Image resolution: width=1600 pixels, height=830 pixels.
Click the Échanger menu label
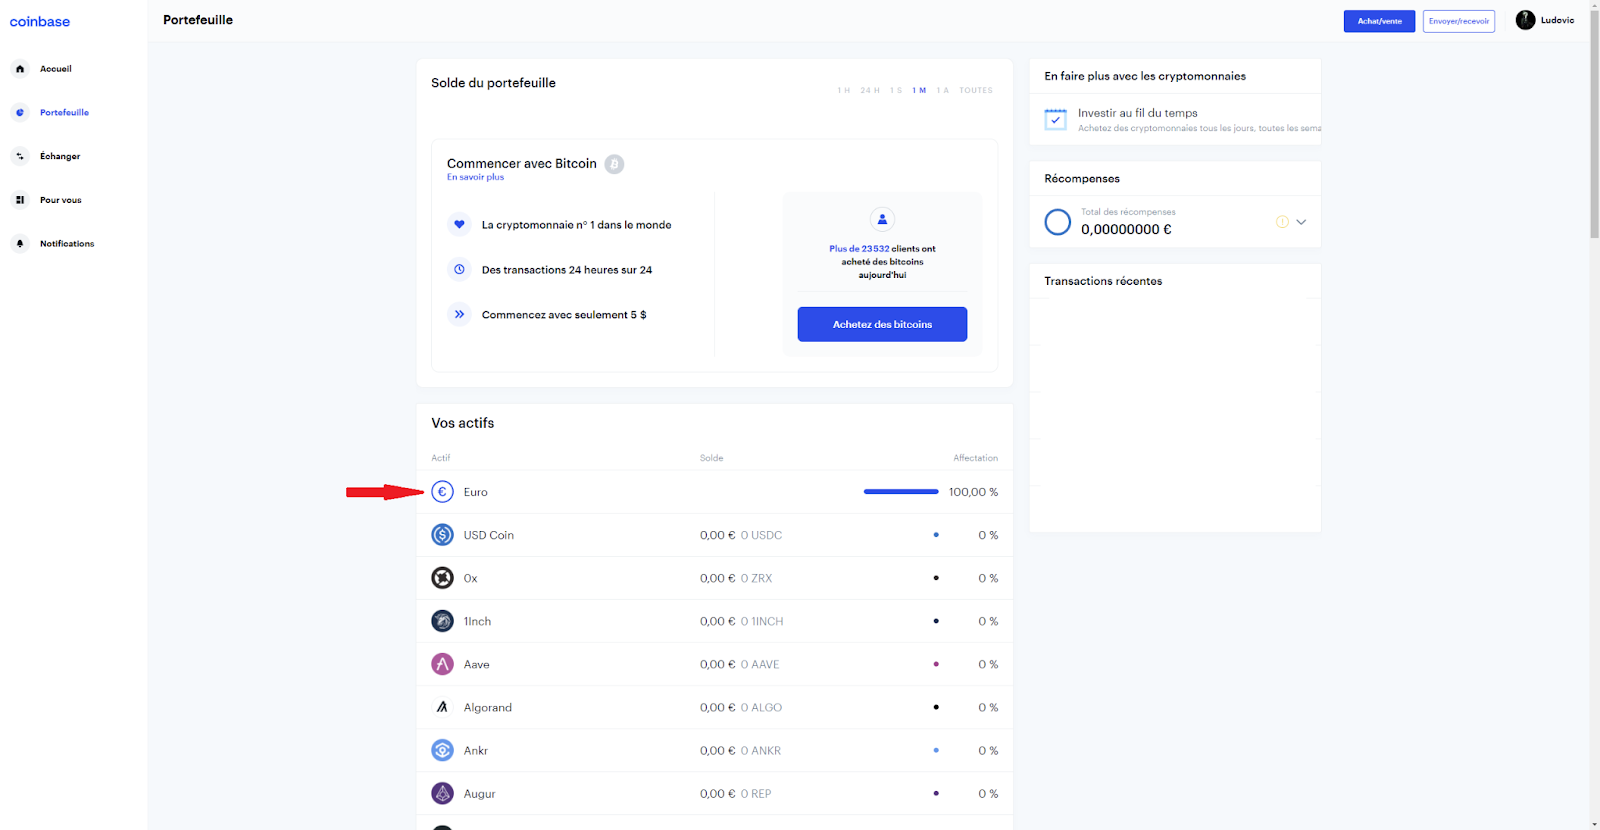click(60, 156)
